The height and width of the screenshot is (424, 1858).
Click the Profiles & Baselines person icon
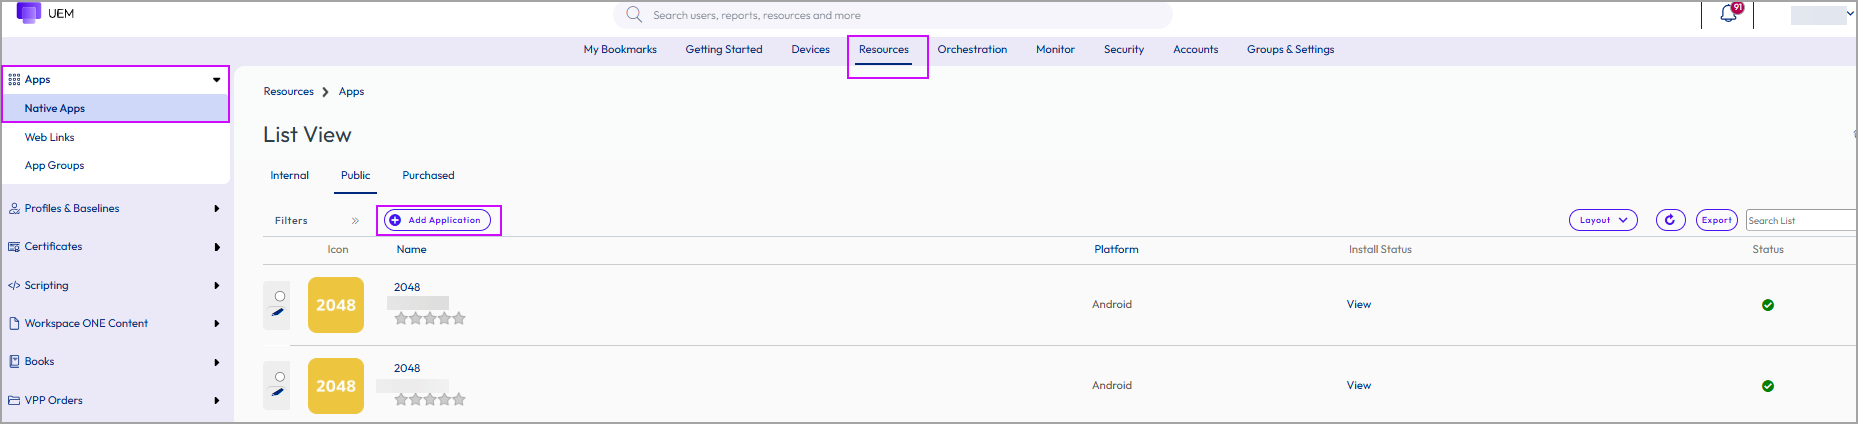pos(14,208)
